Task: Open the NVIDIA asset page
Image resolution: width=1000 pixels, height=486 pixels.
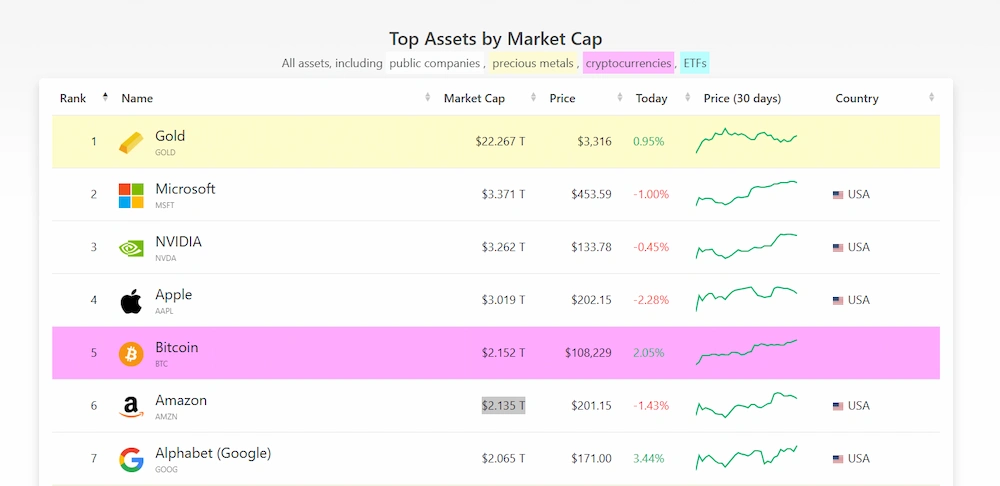Action: coord(178,242)
